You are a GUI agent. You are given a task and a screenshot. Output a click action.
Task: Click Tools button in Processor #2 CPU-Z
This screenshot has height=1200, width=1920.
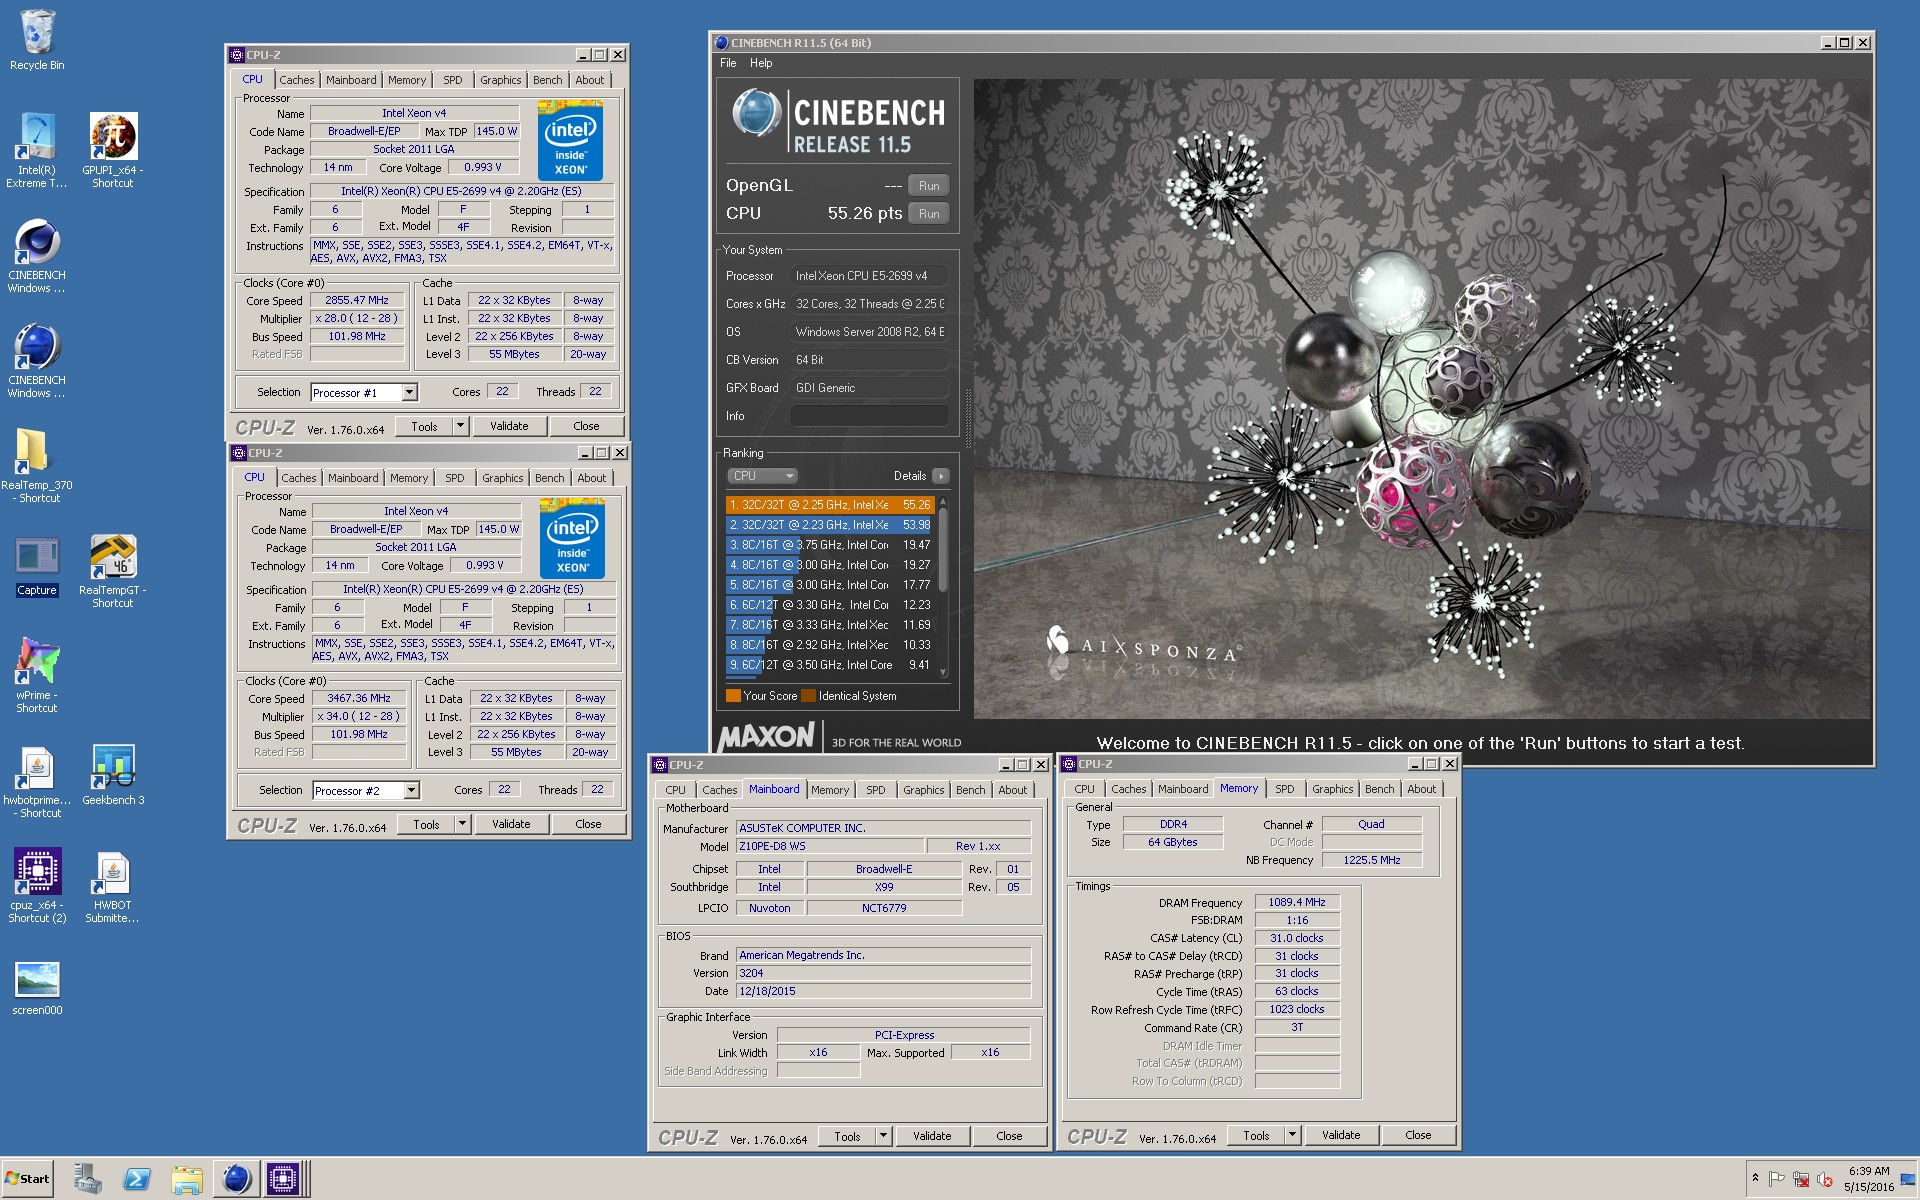426,824
